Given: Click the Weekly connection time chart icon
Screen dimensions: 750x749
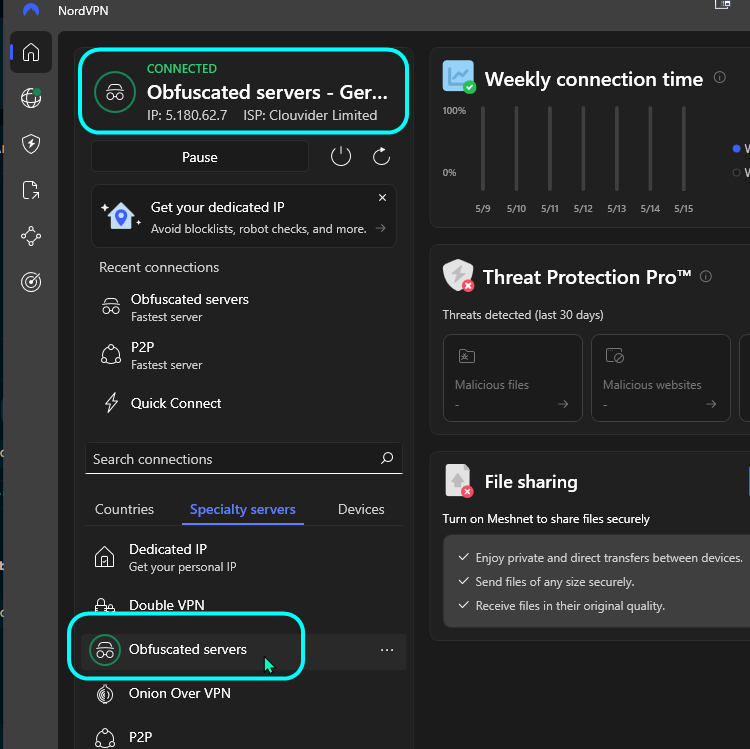Looking at the screenshot, I should [x=459, y=77].
